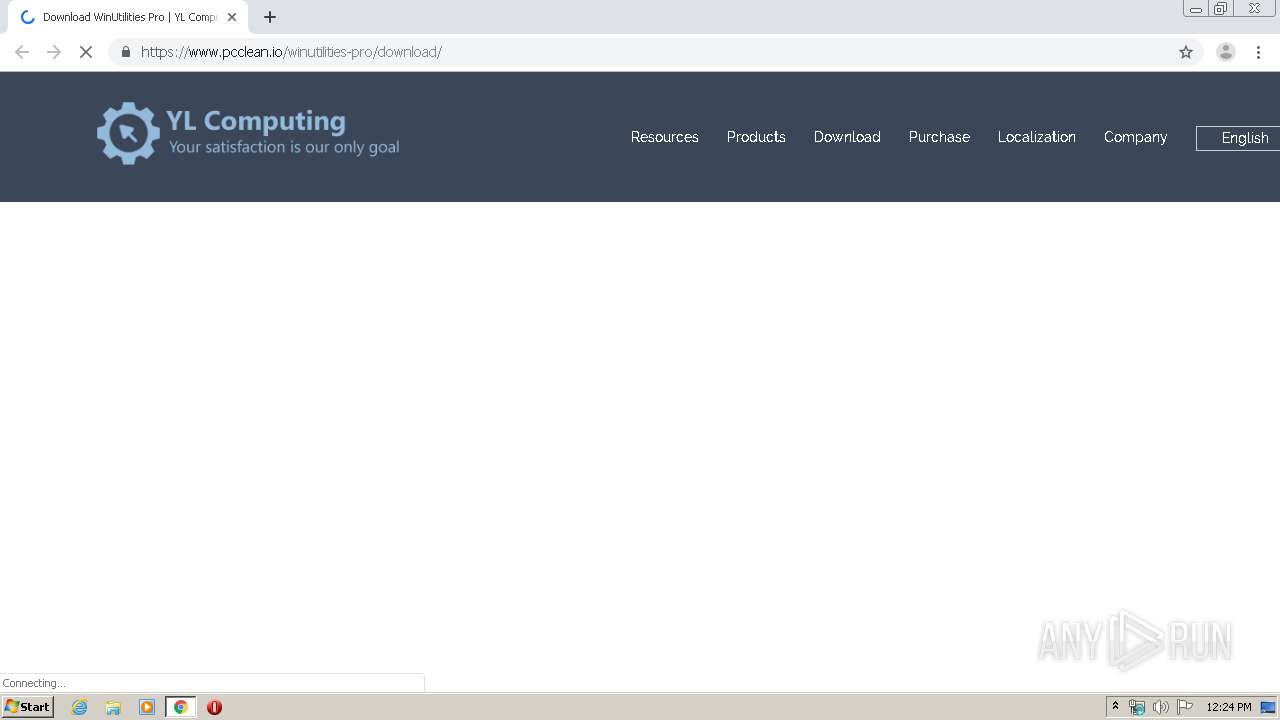Click the Chrome taskbar button
The height and width of the screenshot is (720, 1280).
click(181, 707)
